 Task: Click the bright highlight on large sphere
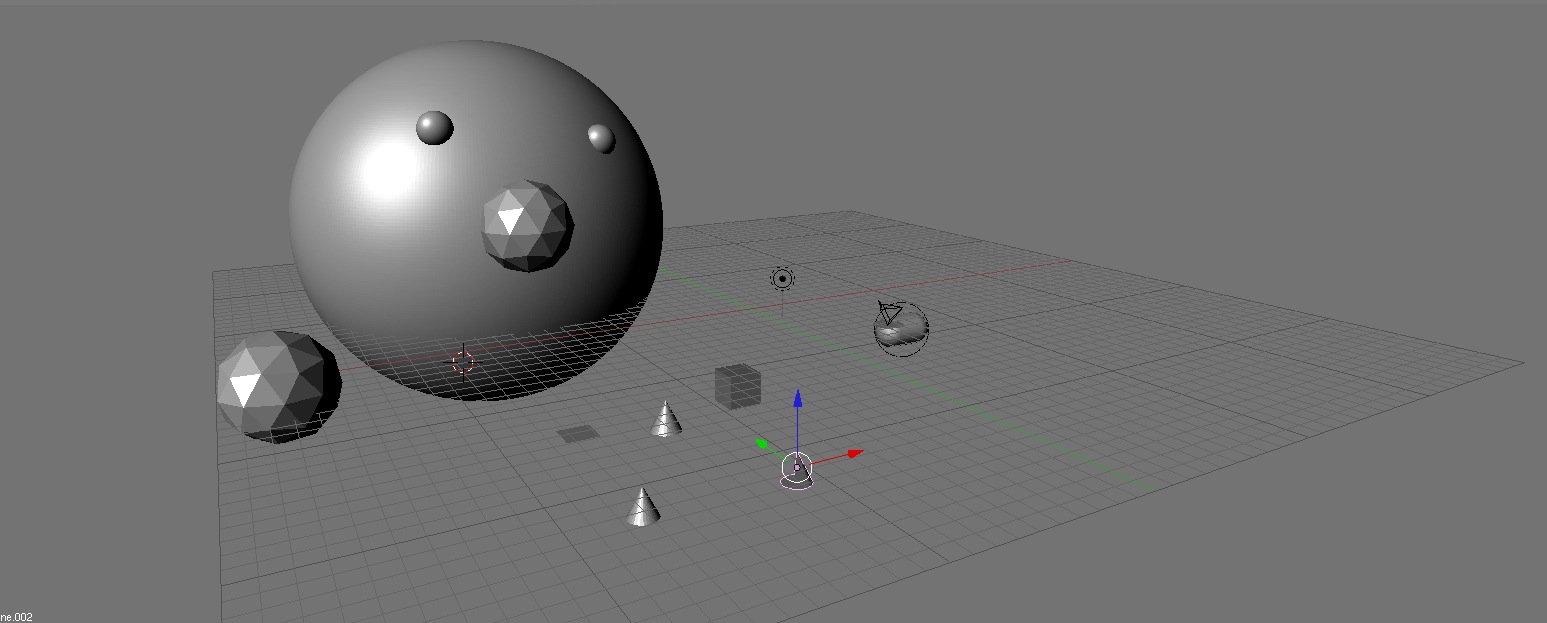click(390, 170)
